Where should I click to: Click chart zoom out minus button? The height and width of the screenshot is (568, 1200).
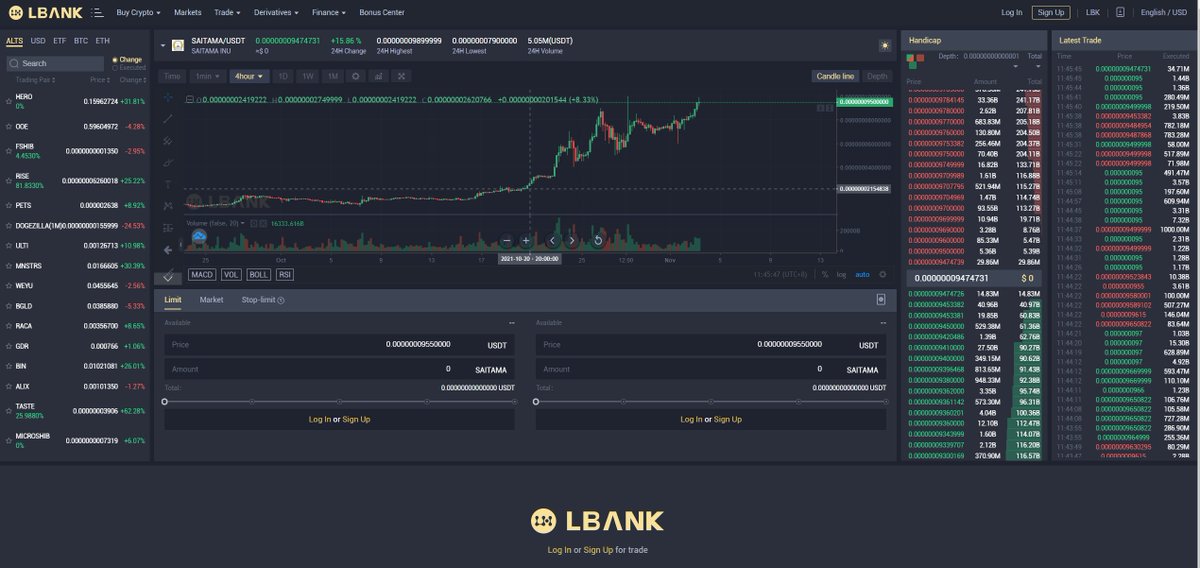coord(508,240)
